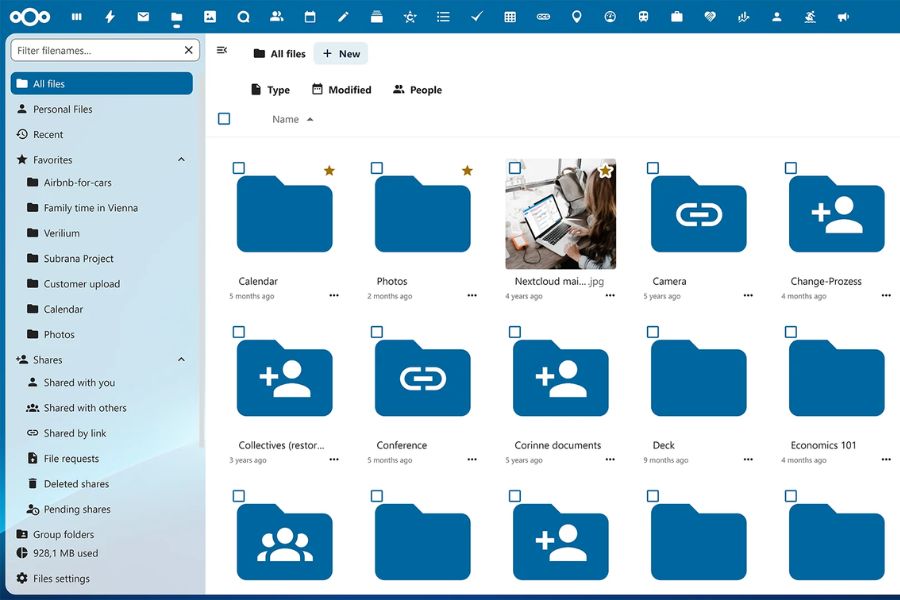Open the People filter dropdown

tap(417, 90)
